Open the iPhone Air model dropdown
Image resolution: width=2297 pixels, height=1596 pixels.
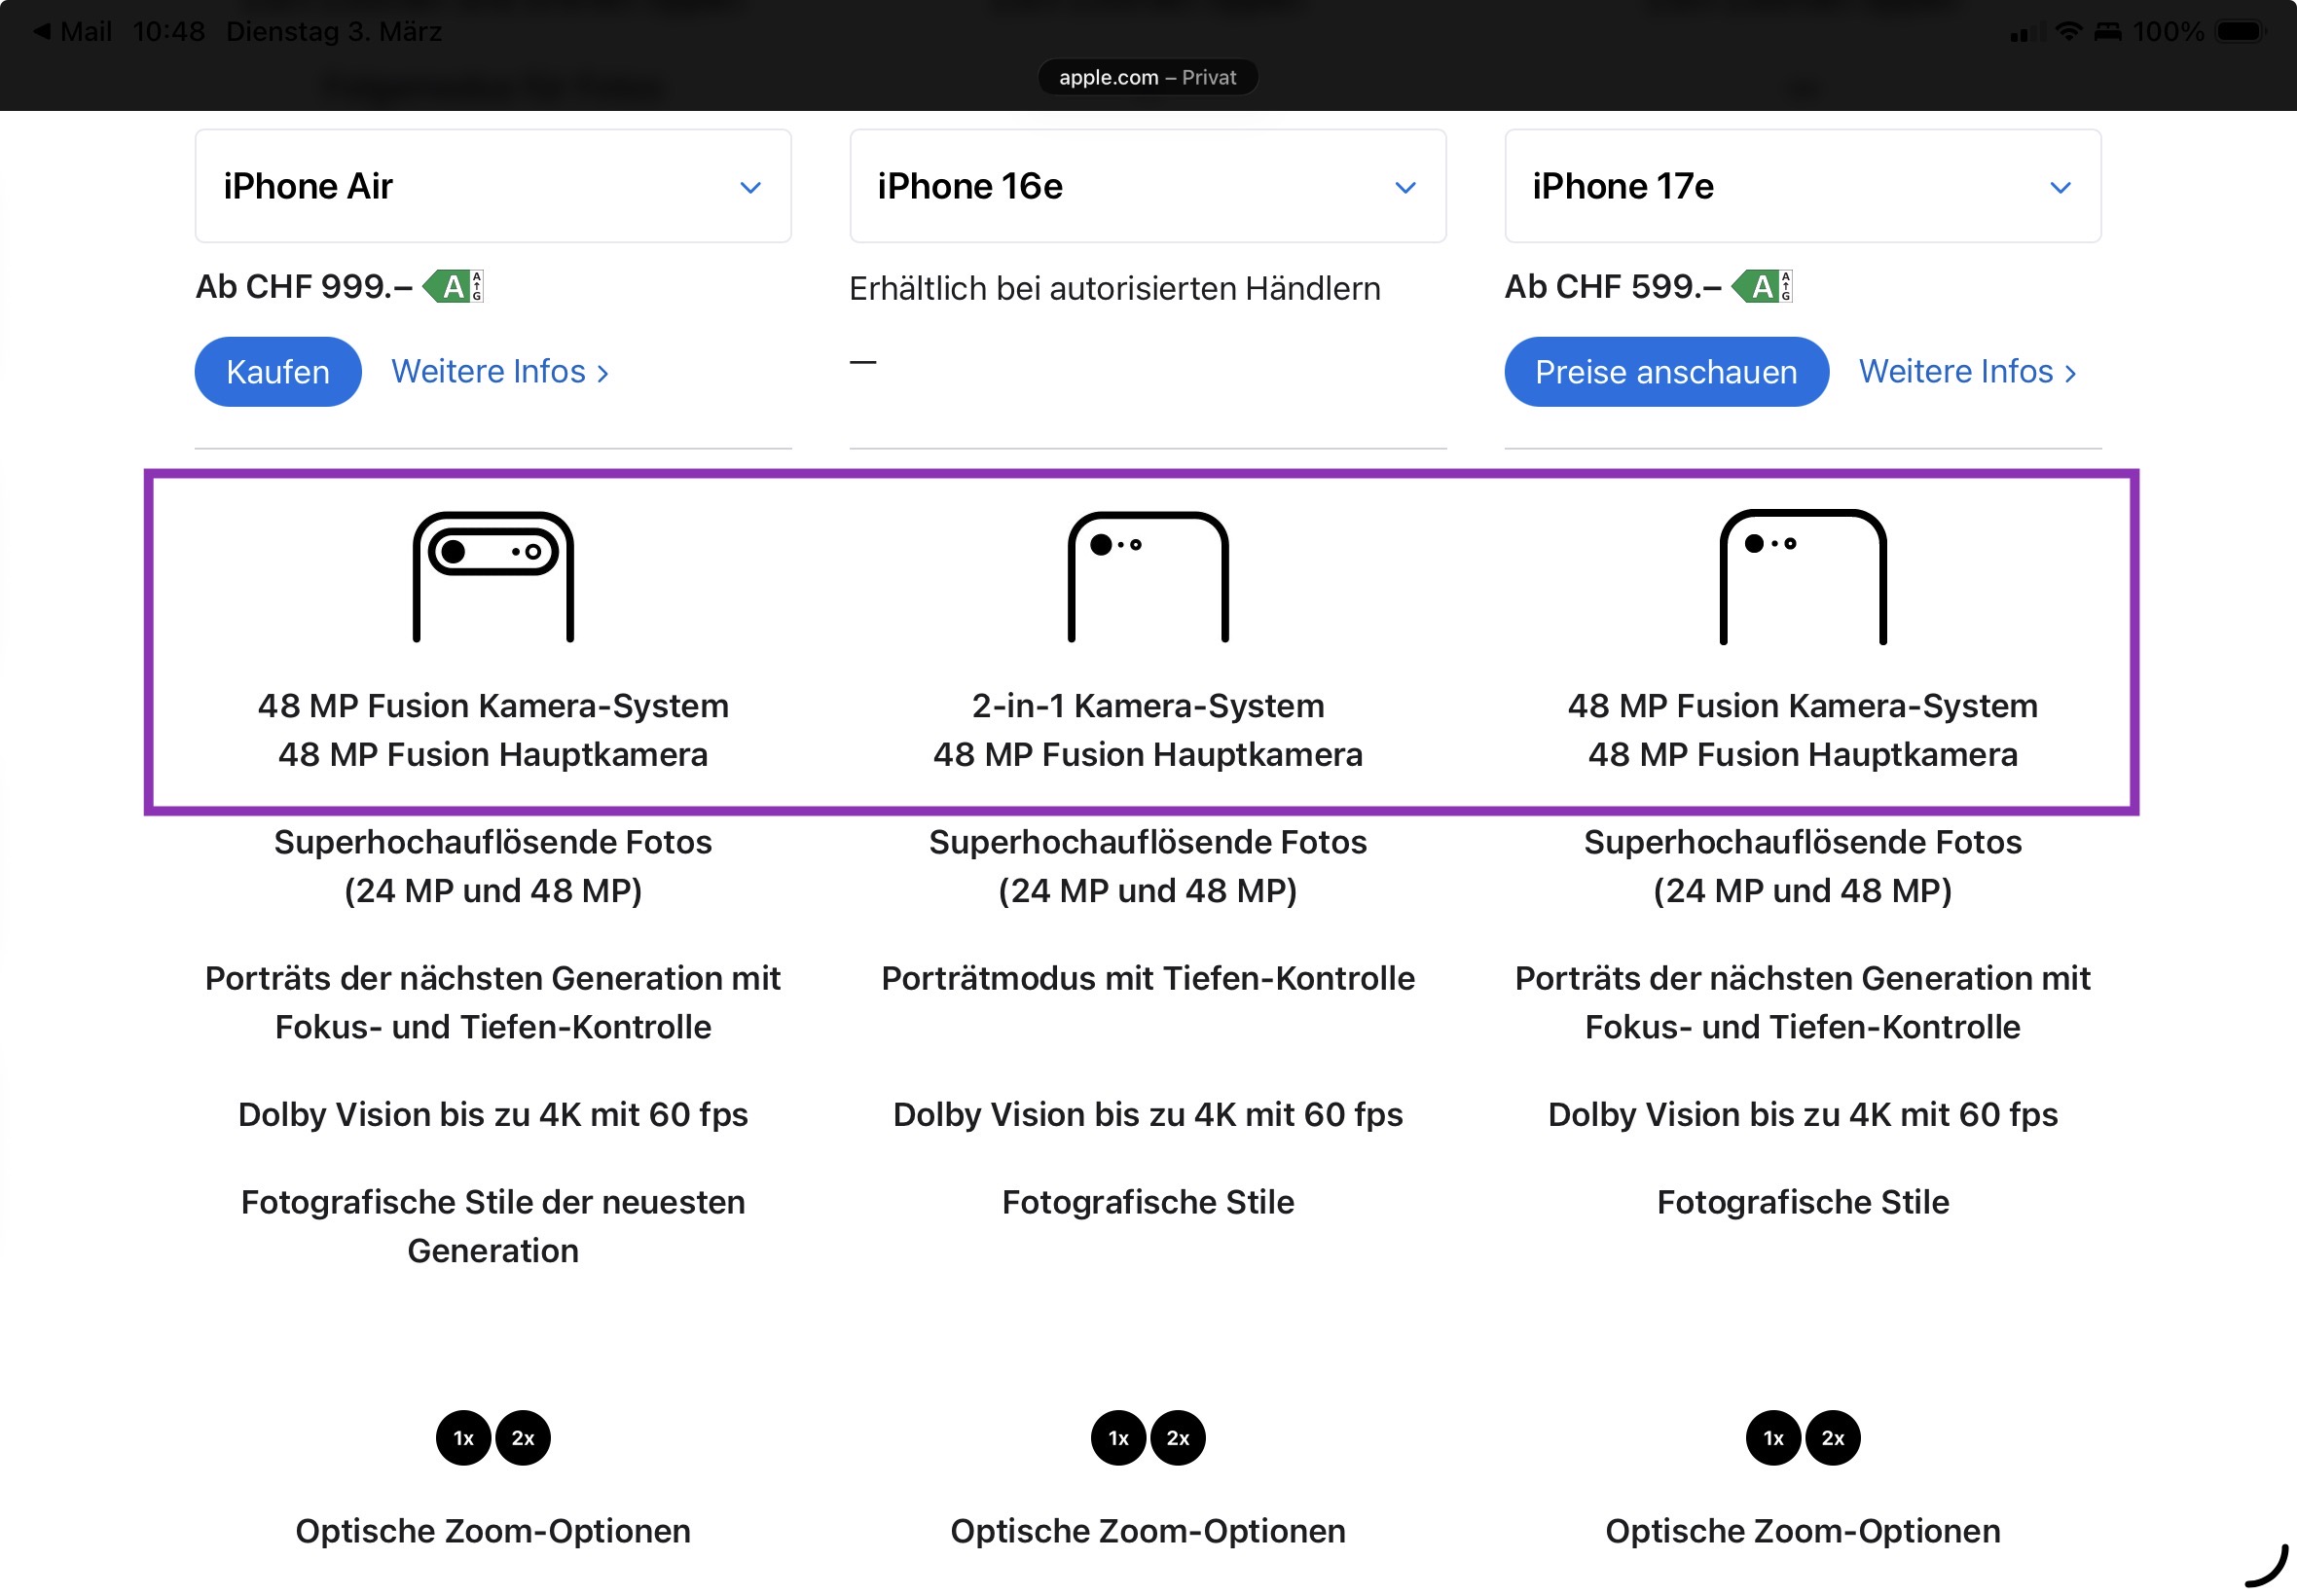click(x=493, y=187)
